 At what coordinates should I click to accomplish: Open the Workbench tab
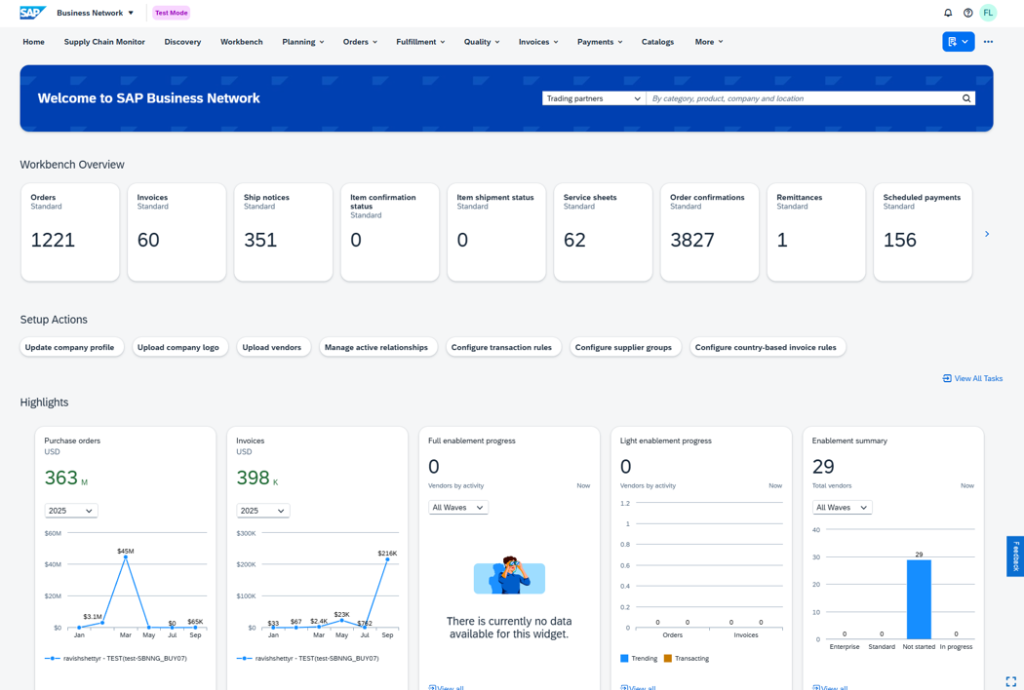[242, 42]
